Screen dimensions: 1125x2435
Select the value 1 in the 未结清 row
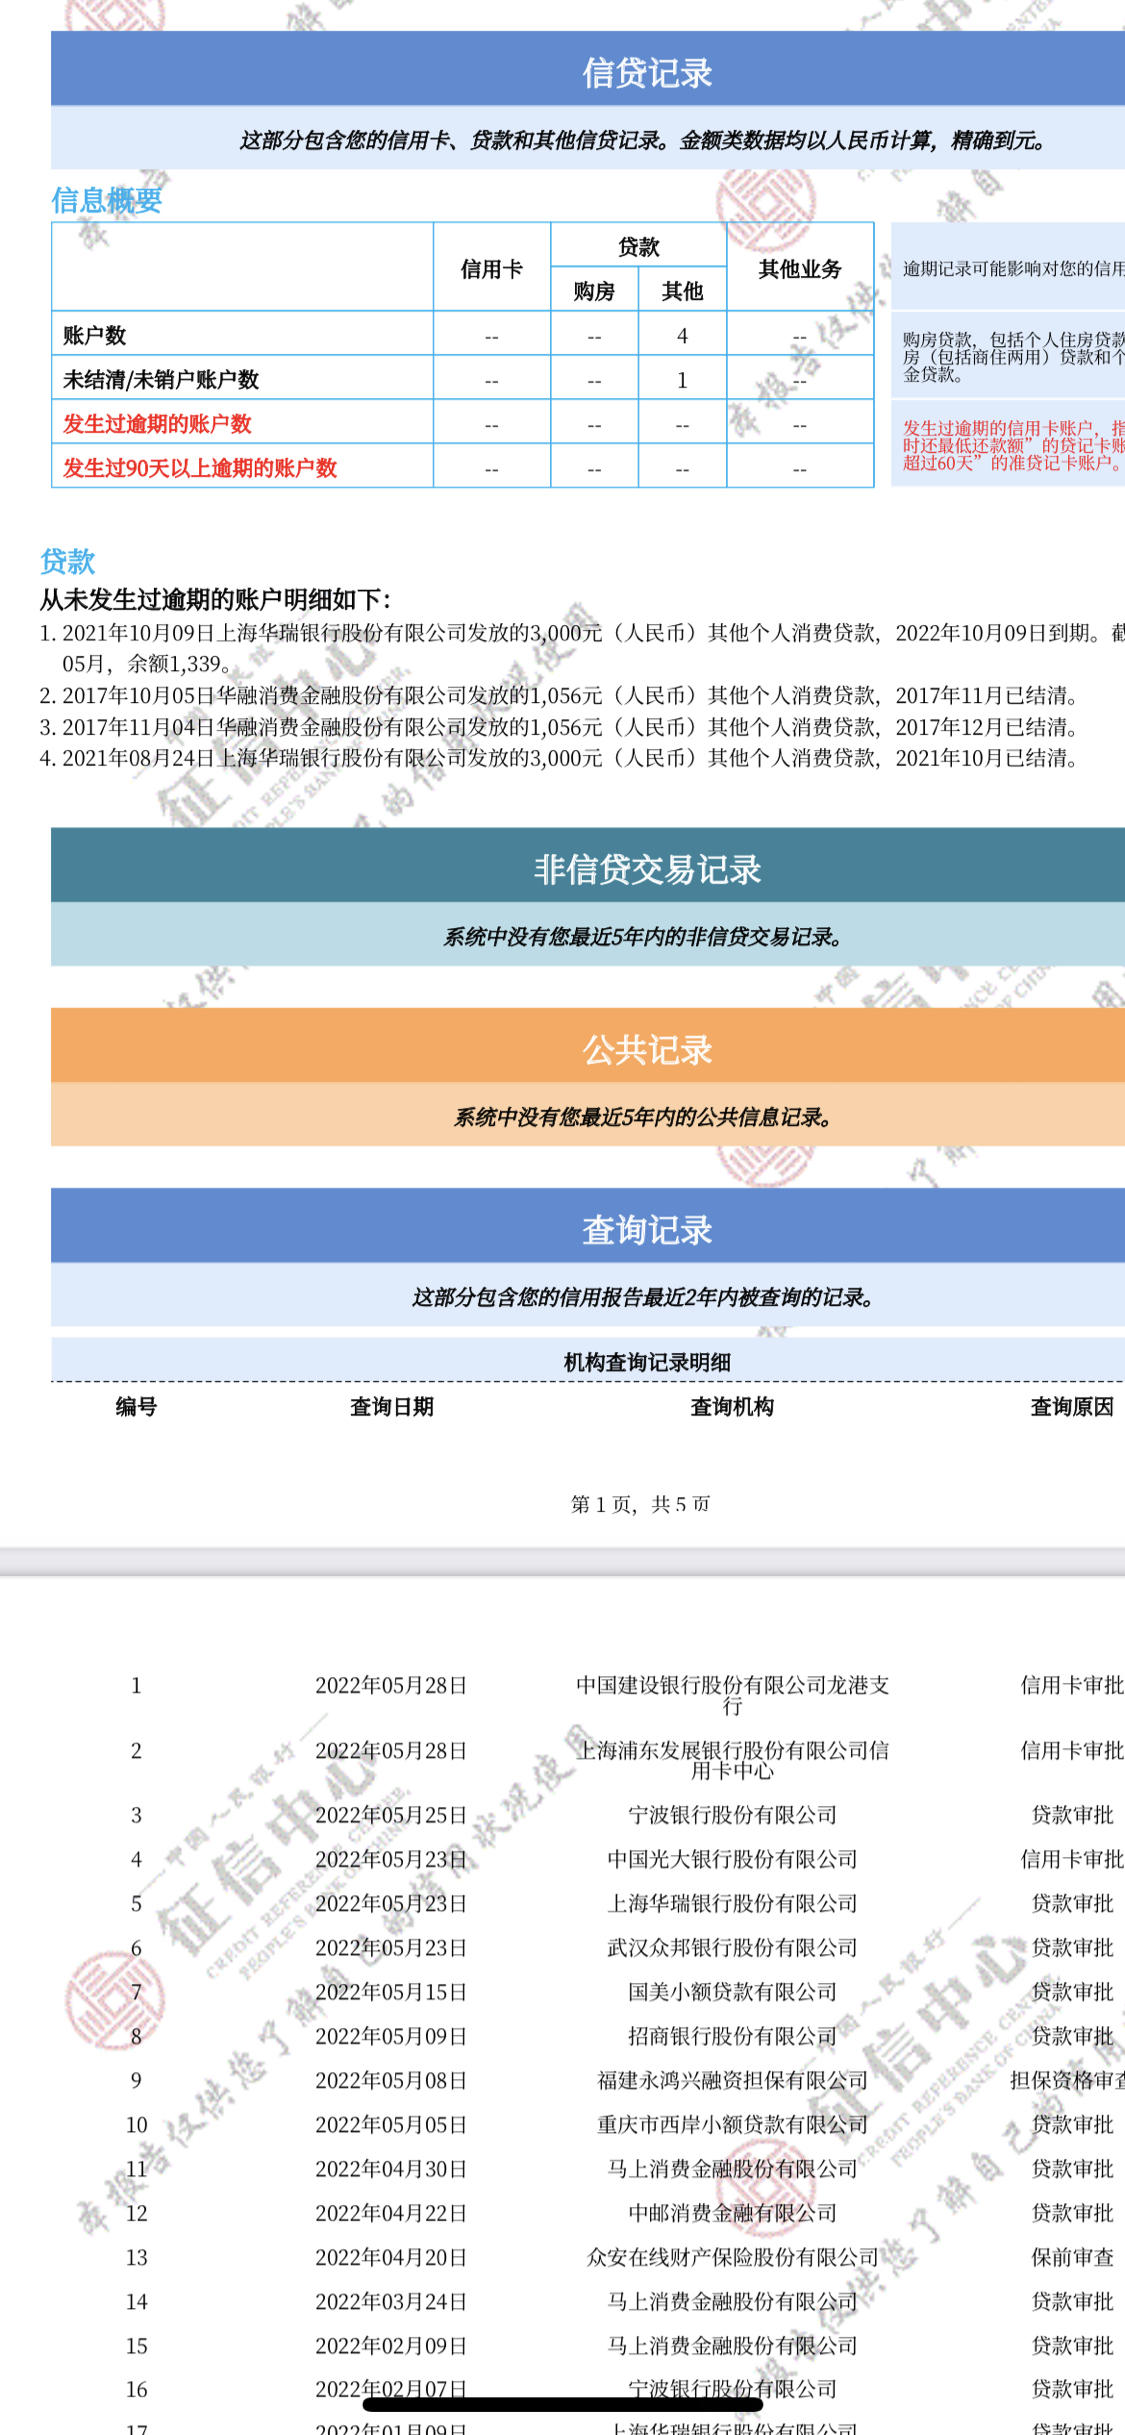(x=682, y=380)
